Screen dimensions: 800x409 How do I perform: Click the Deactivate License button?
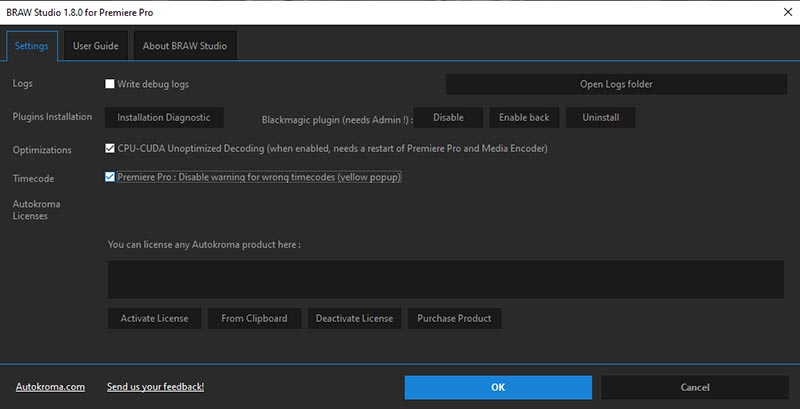[x=355, y=318]
